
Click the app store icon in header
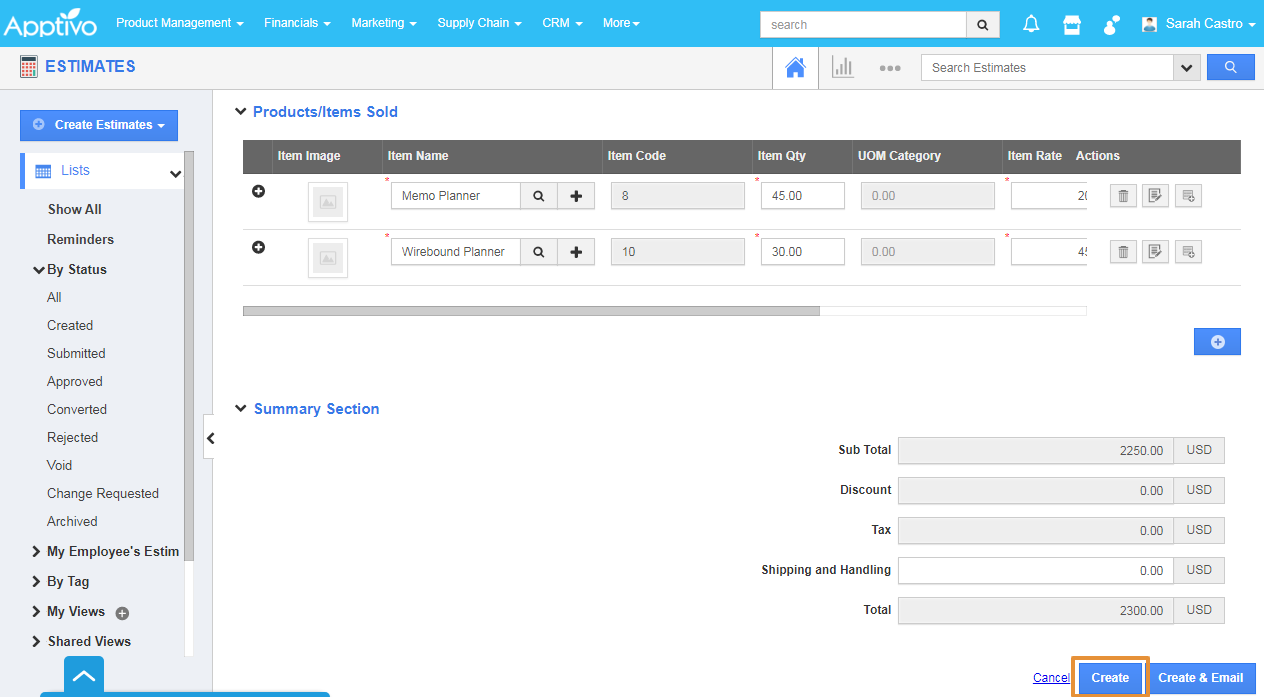click(x=1072, y=24)
